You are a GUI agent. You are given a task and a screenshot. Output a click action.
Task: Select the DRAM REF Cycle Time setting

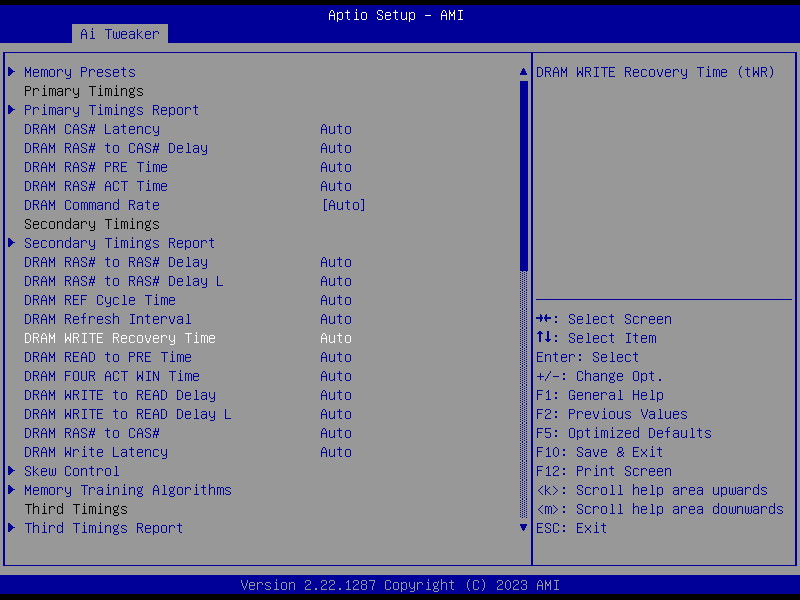100,300
